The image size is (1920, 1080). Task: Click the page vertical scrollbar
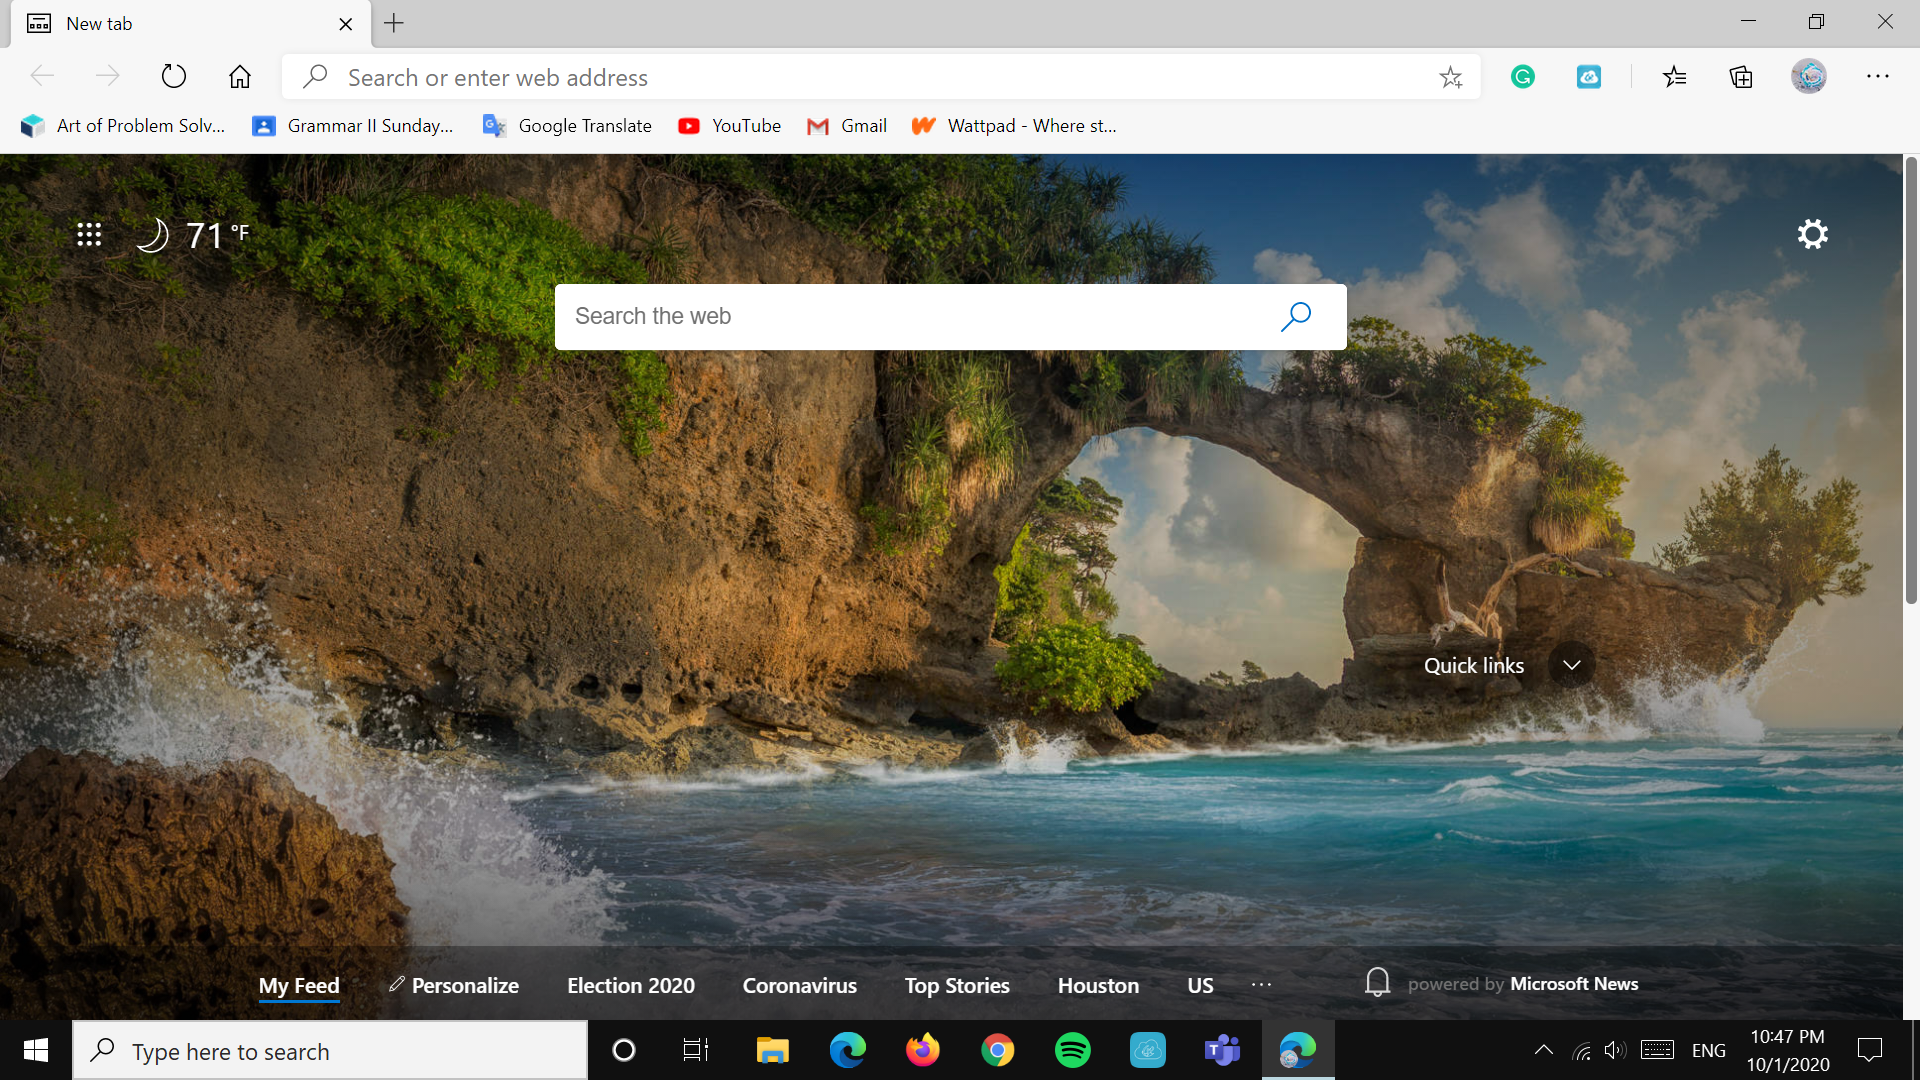tap(1911, 380)
